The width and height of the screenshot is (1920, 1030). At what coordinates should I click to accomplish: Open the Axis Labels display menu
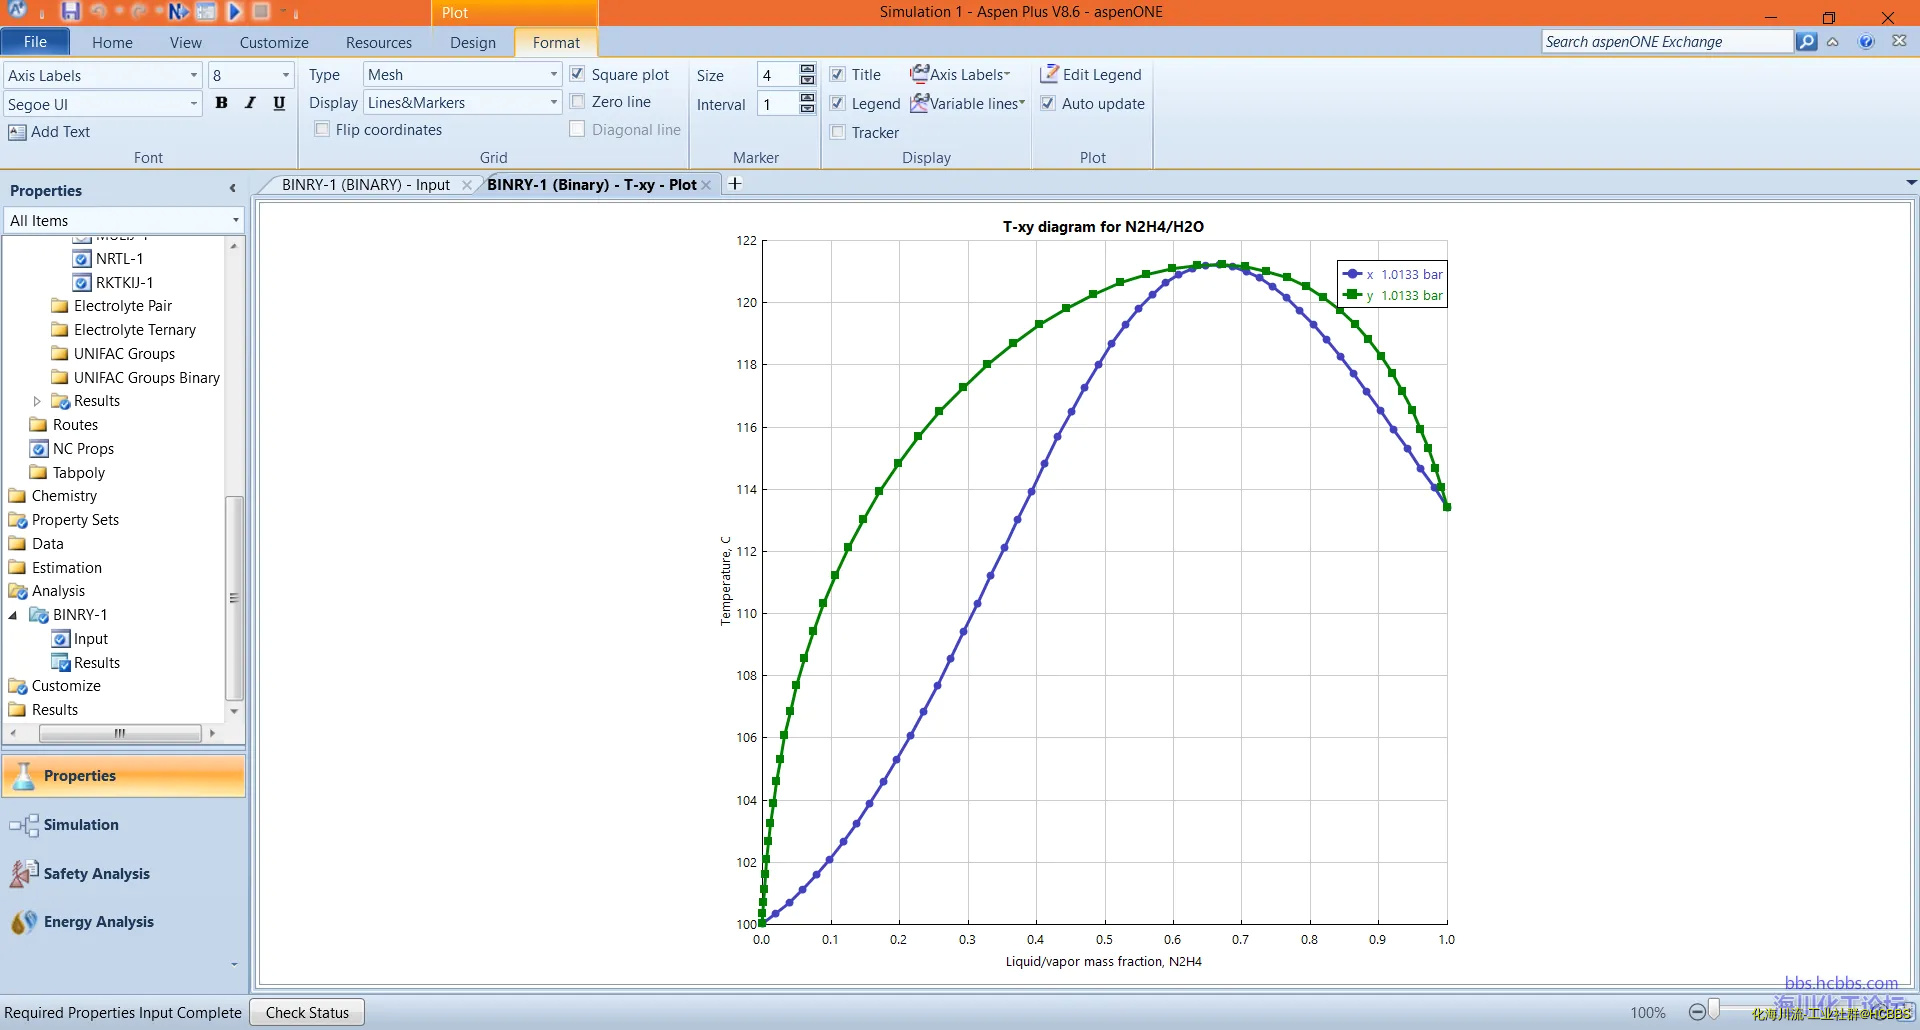[960, 74]
